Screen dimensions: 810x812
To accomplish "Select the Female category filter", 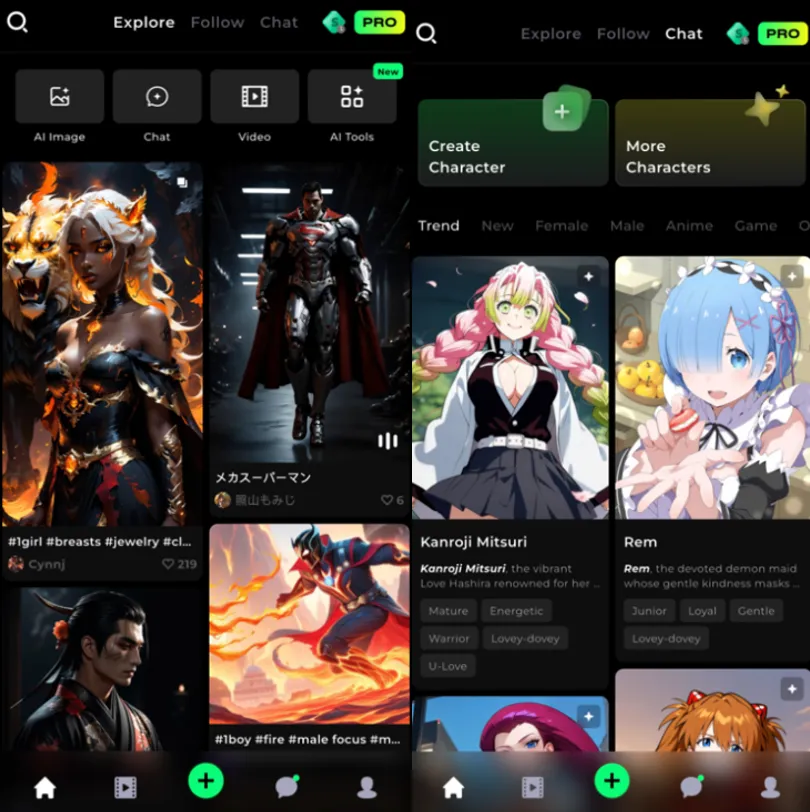I will 562,226.
